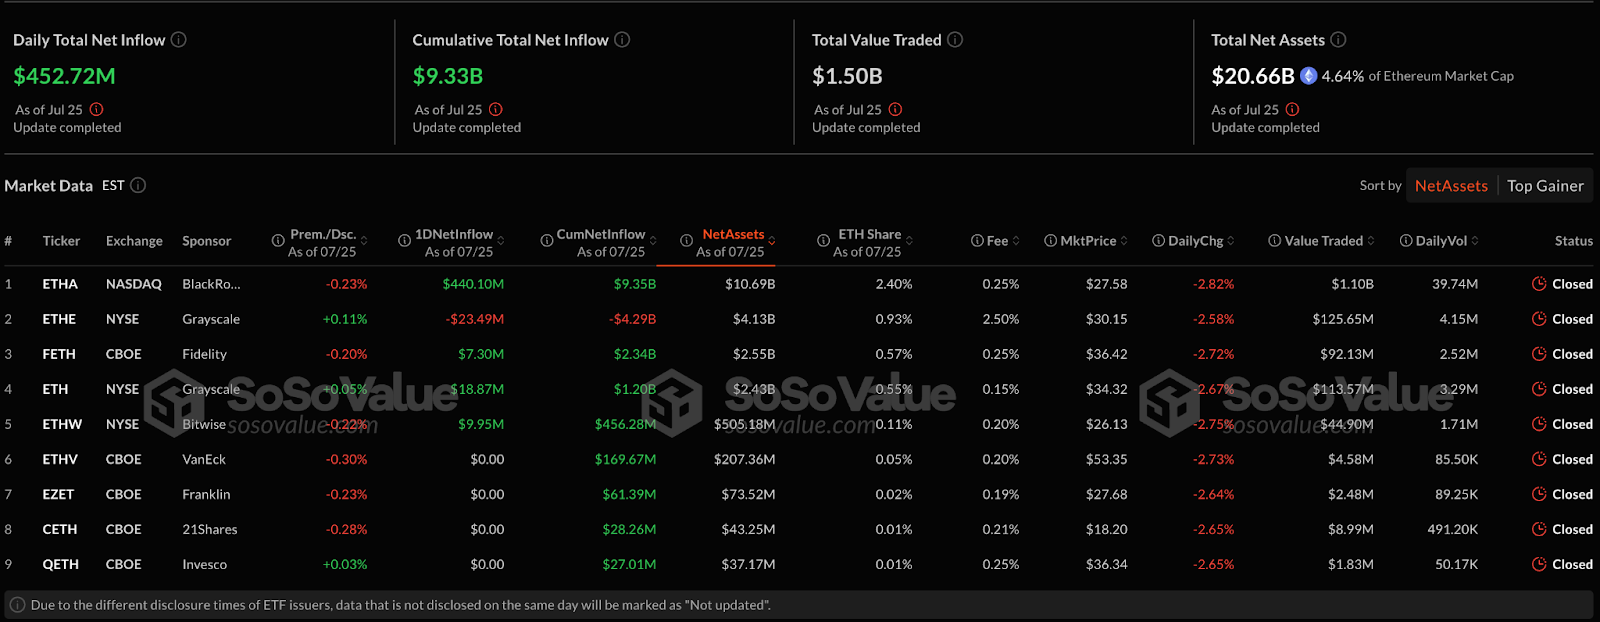
Task: Open the FETH ticker row
Action: 59,354
